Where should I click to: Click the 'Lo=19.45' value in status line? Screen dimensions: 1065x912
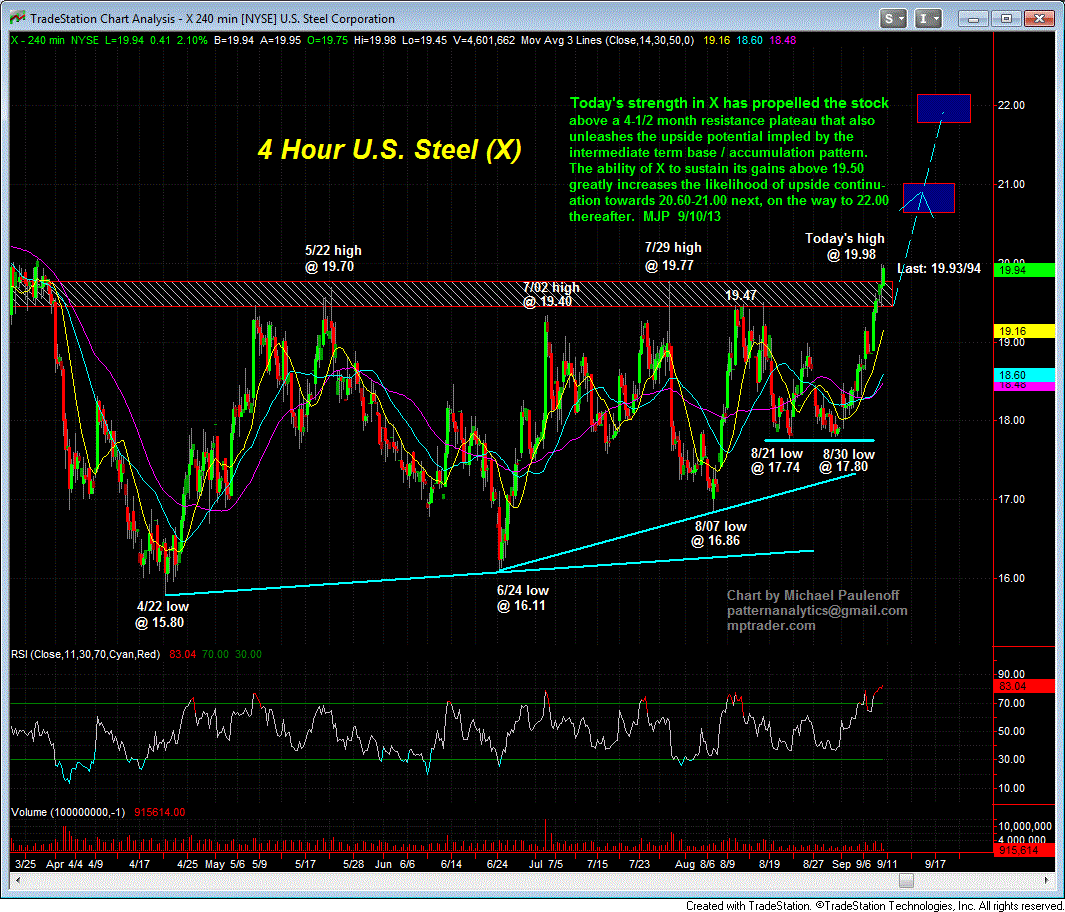point(425,41)
